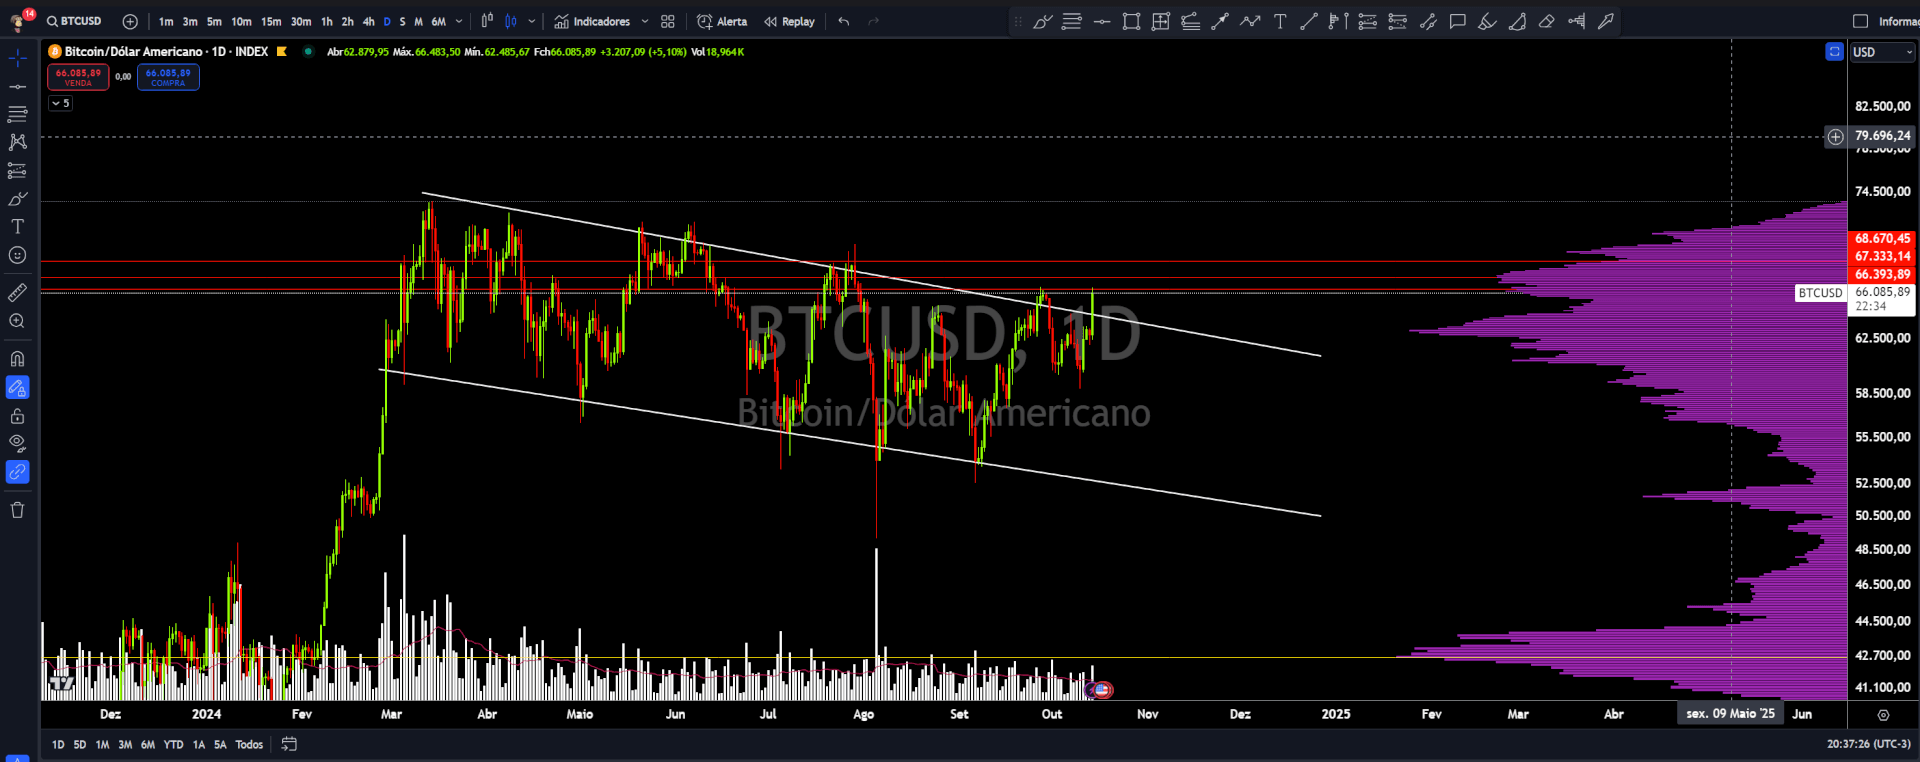The width and height of the screenshot is (1920, 762).
Task: Select highlighter in favorites toolbar
Action: pos(1487,21)
